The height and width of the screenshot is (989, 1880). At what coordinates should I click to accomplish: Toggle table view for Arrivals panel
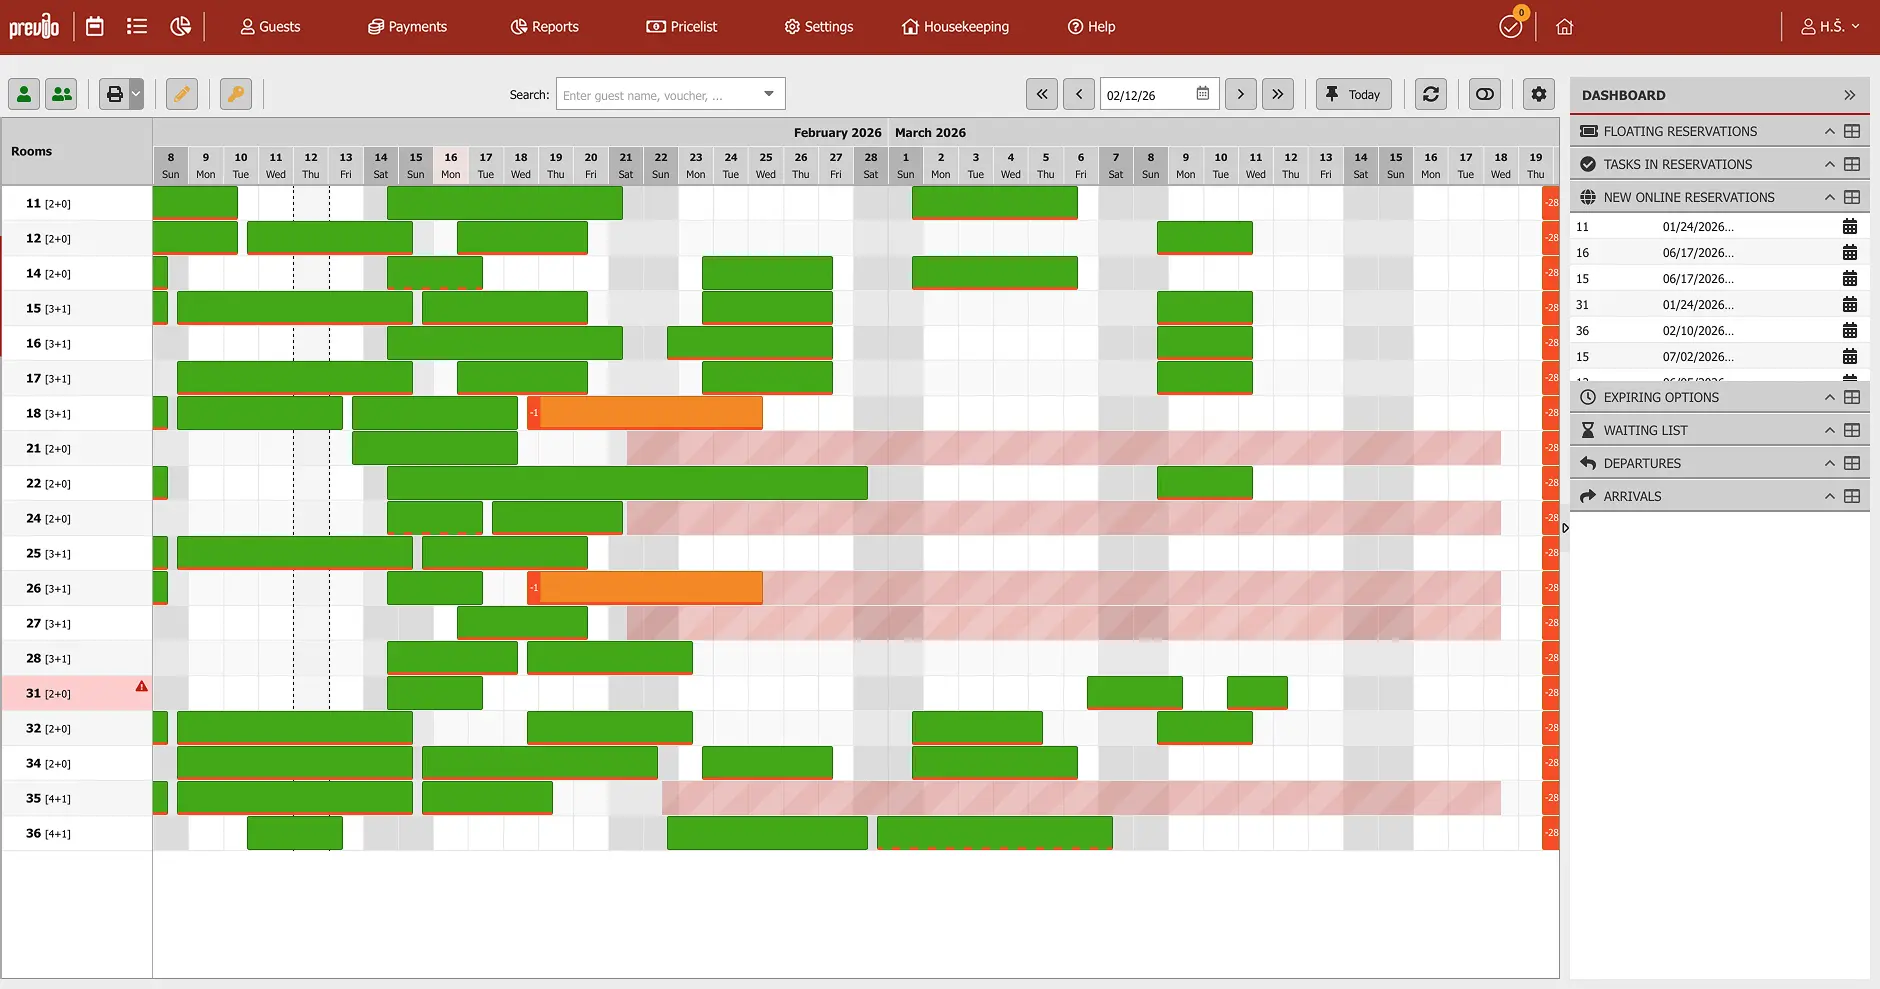coord(1852,496)
